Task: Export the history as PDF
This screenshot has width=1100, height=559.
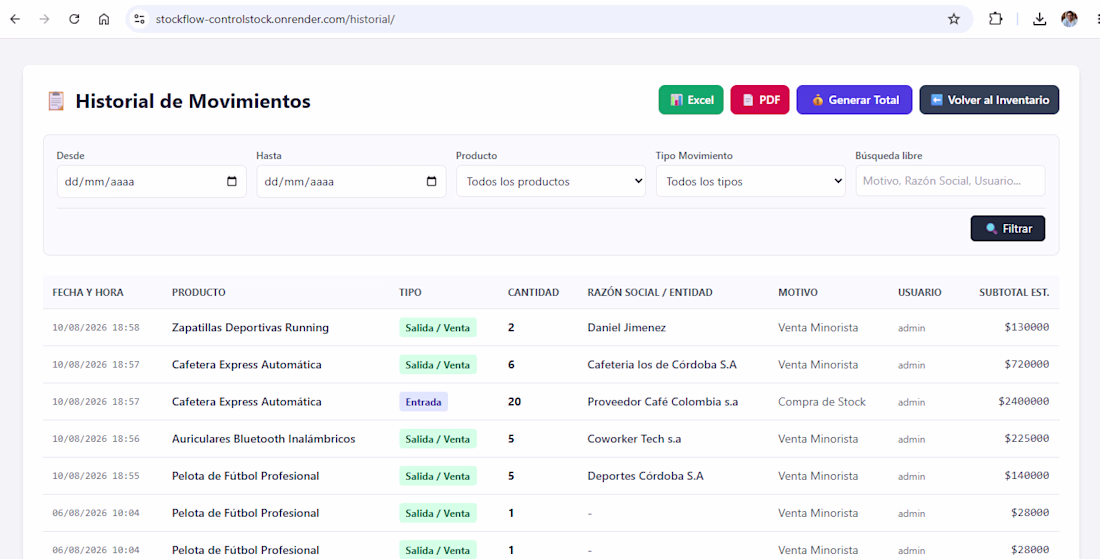Action: pos(760,100)
